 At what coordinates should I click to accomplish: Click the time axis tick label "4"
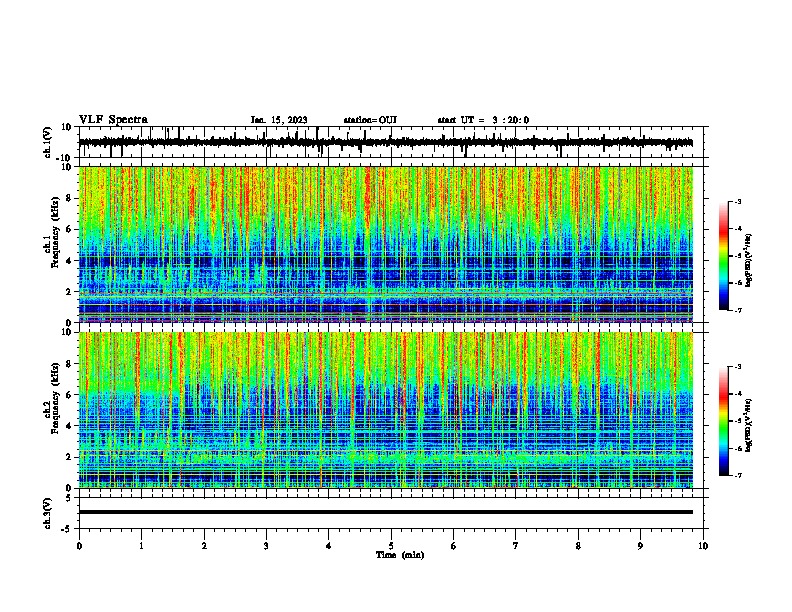328,546
